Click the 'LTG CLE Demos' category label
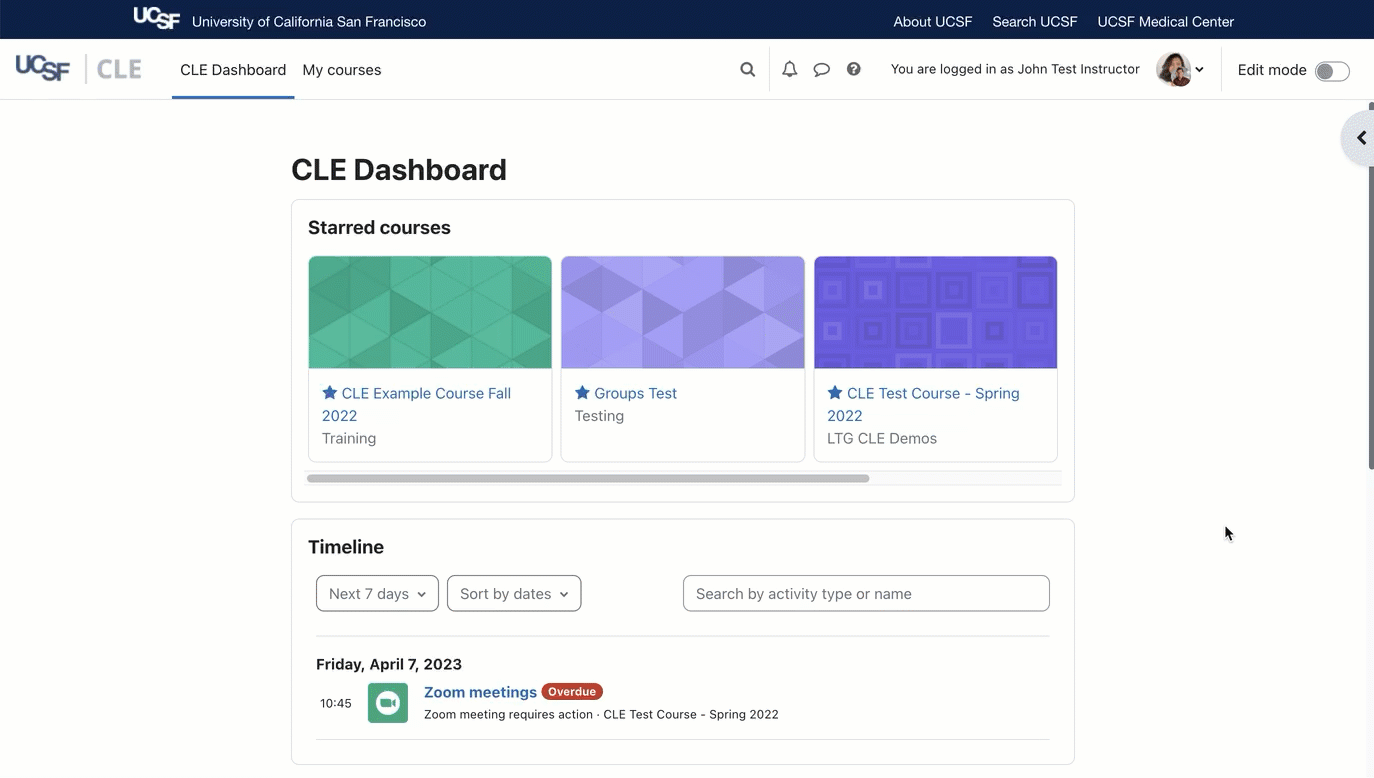The width and height of the screenshot is (1374, 778). click(x=882, y=438)
